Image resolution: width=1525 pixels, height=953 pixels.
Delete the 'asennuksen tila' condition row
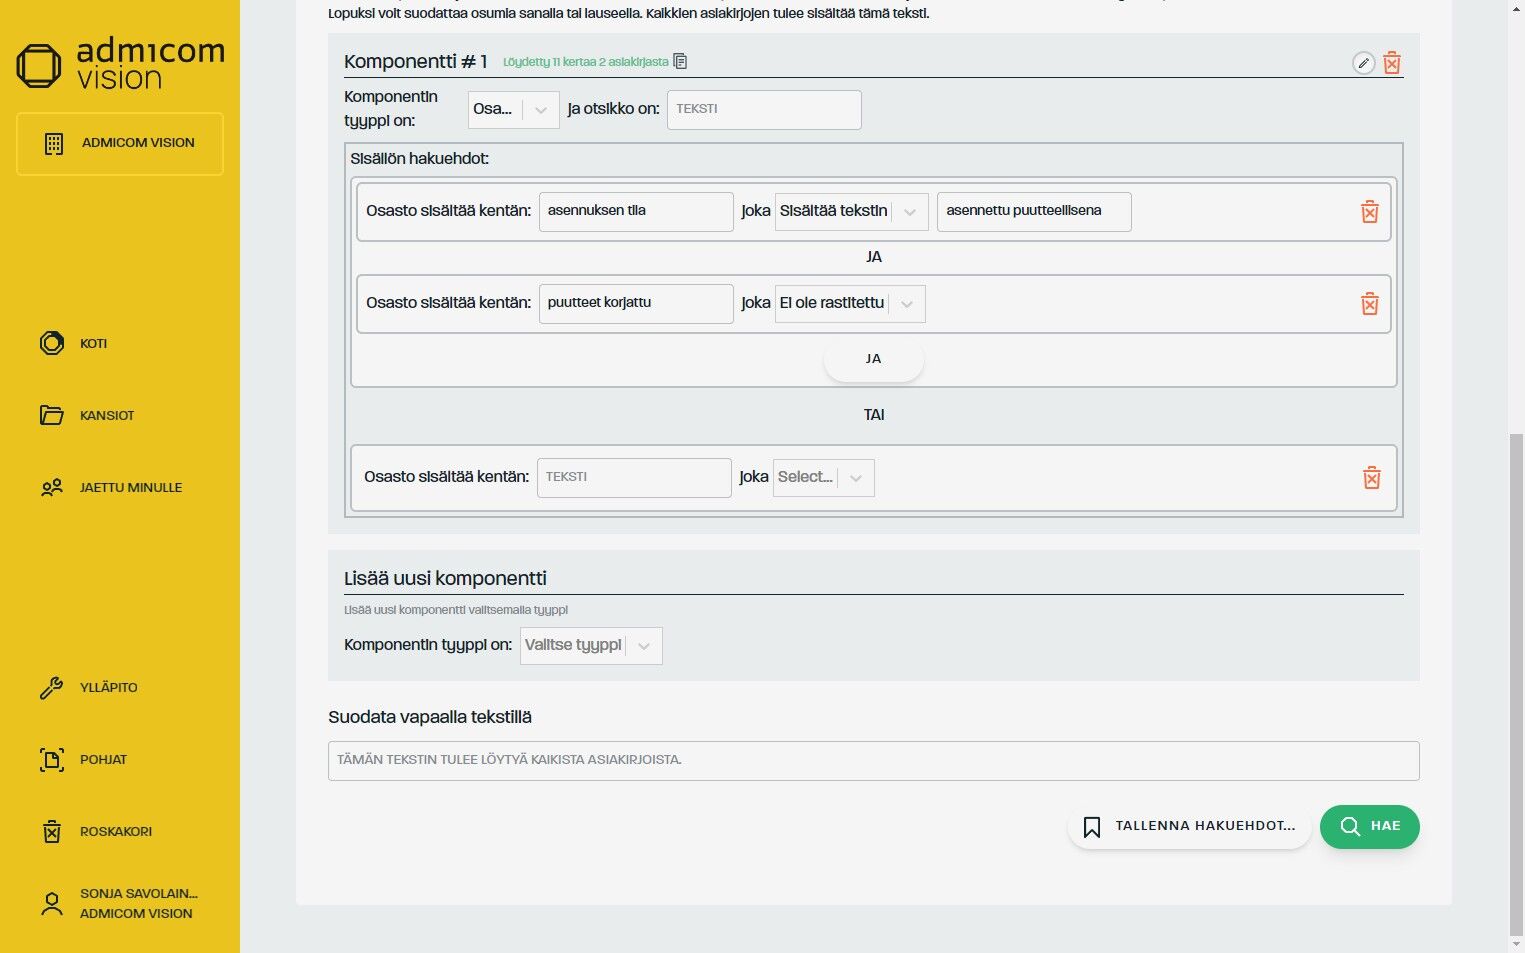pyautogui.click(x=1370, y=211)
